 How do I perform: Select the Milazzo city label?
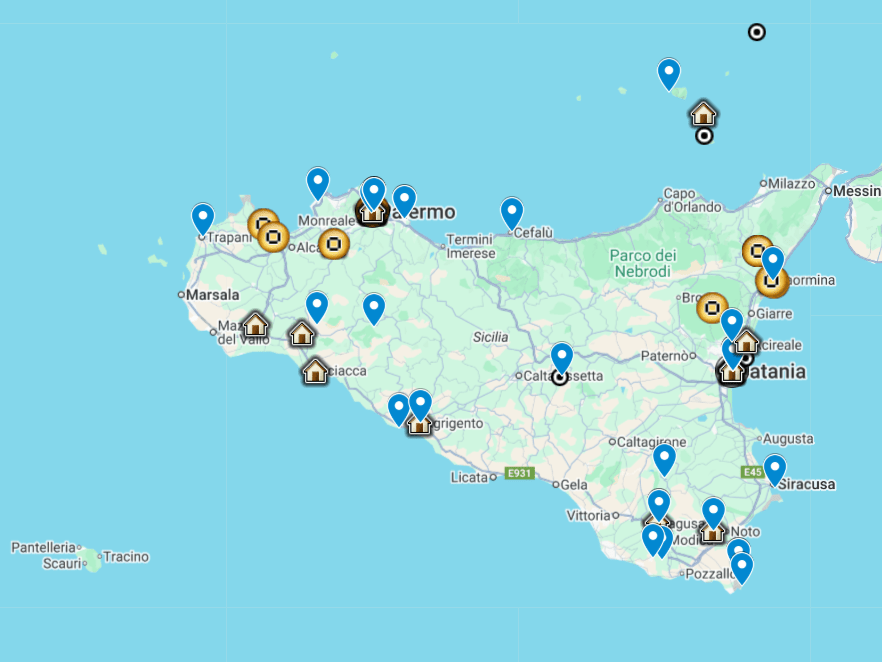click(792, 183)
